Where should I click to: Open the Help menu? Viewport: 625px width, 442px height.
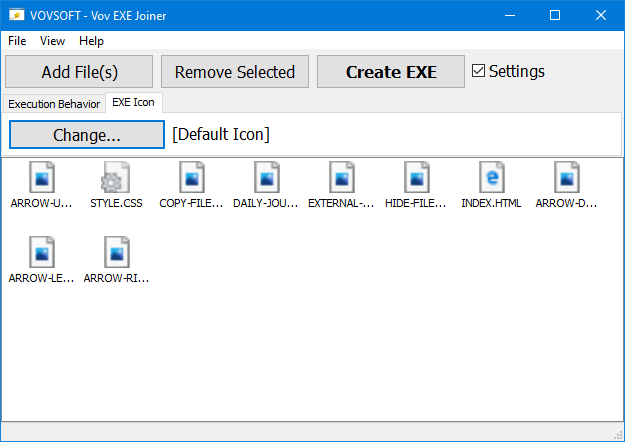(91, 41)
